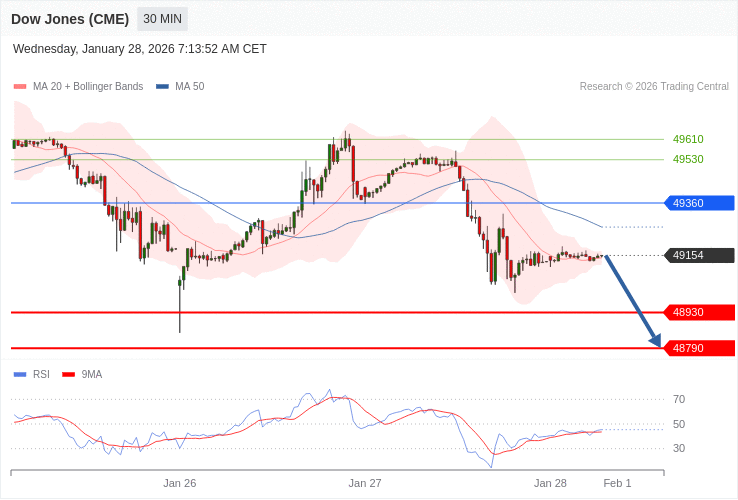Click the 49610 resistance level label
This screenshot has width=738, height=500.
coord(688,139)
